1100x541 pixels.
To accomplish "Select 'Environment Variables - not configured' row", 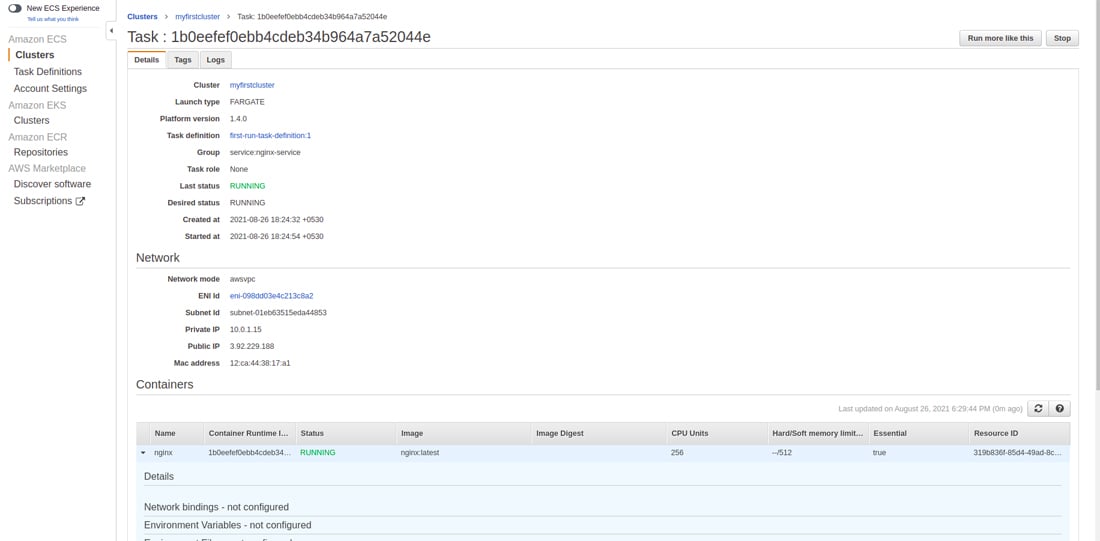I will 603,525.
